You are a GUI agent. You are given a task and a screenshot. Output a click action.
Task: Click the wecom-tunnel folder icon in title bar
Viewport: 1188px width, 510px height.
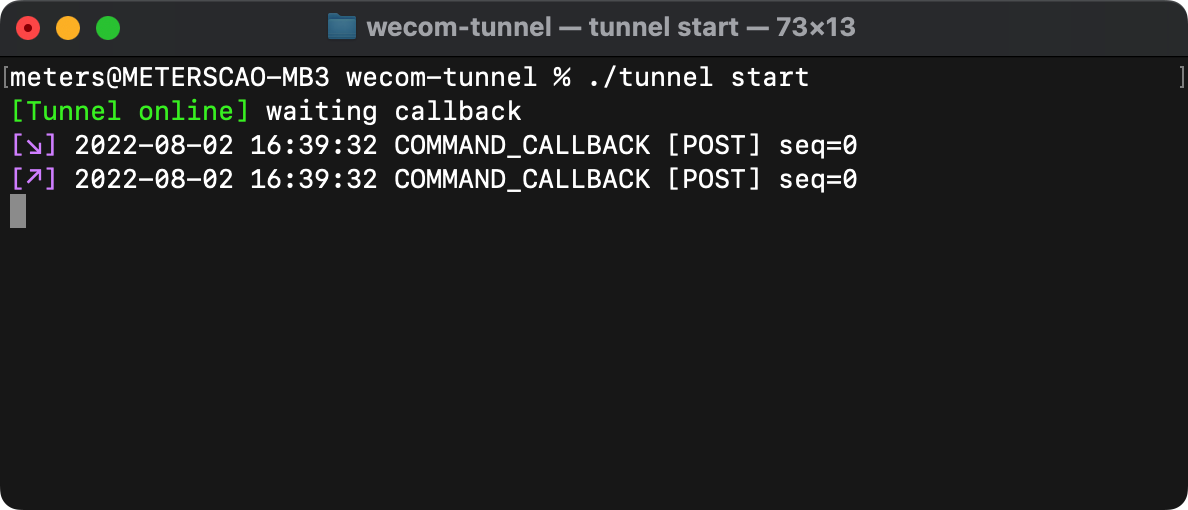pos(342,27)
